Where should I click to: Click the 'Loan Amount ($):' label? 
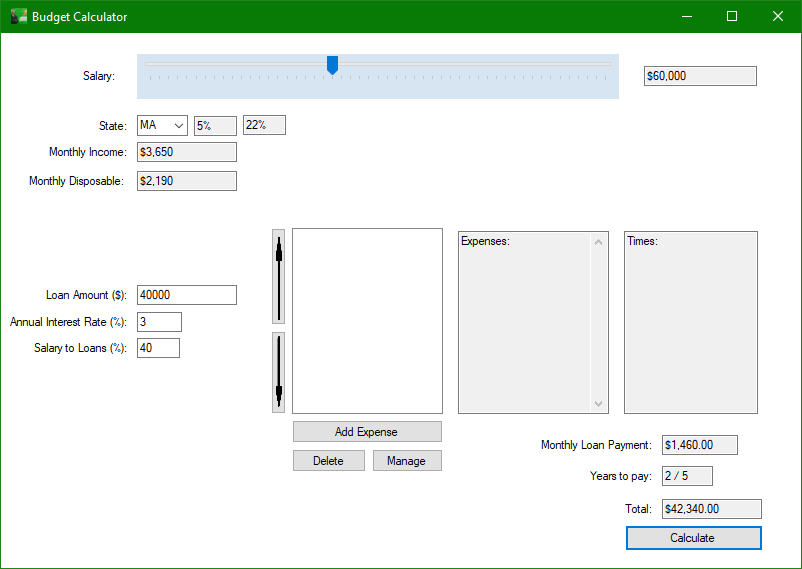(86, 295)
